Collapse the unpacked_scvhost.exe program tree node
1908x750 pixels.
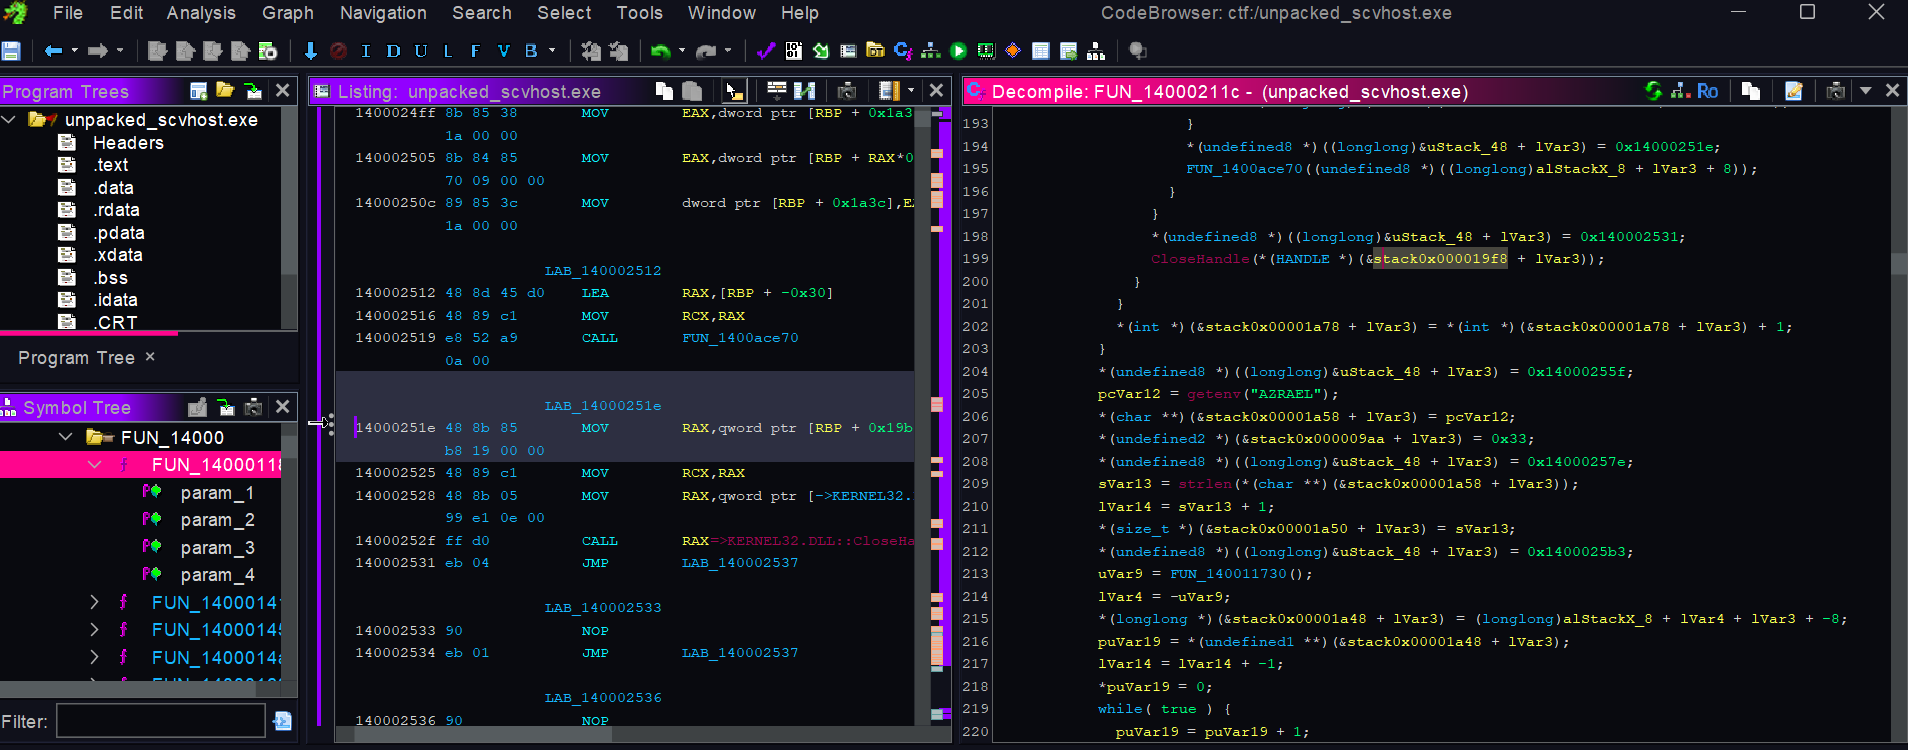click(x=10, y=120)
